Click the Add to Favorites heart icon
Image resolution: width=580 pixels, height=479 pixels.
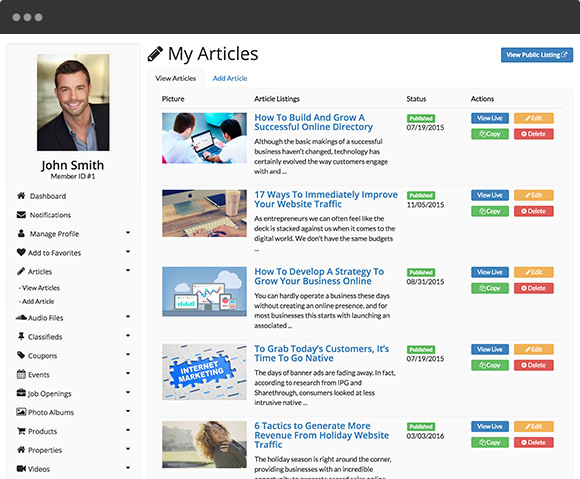point(21,252)
